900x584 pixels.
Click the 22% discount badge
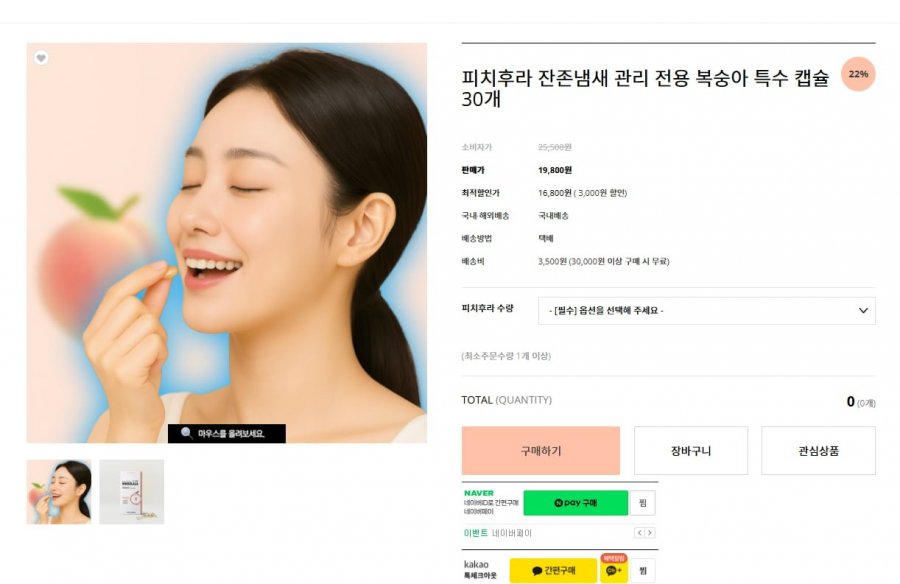(x=858, y=74)
